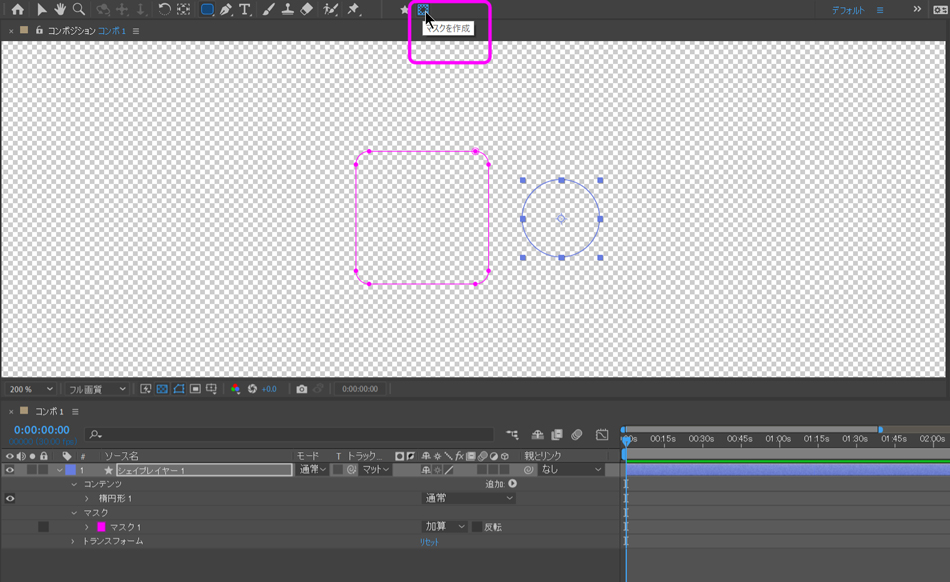Hide シェイプレイヤー 1 with eye icon
The image size is (950, 582).
10,470
